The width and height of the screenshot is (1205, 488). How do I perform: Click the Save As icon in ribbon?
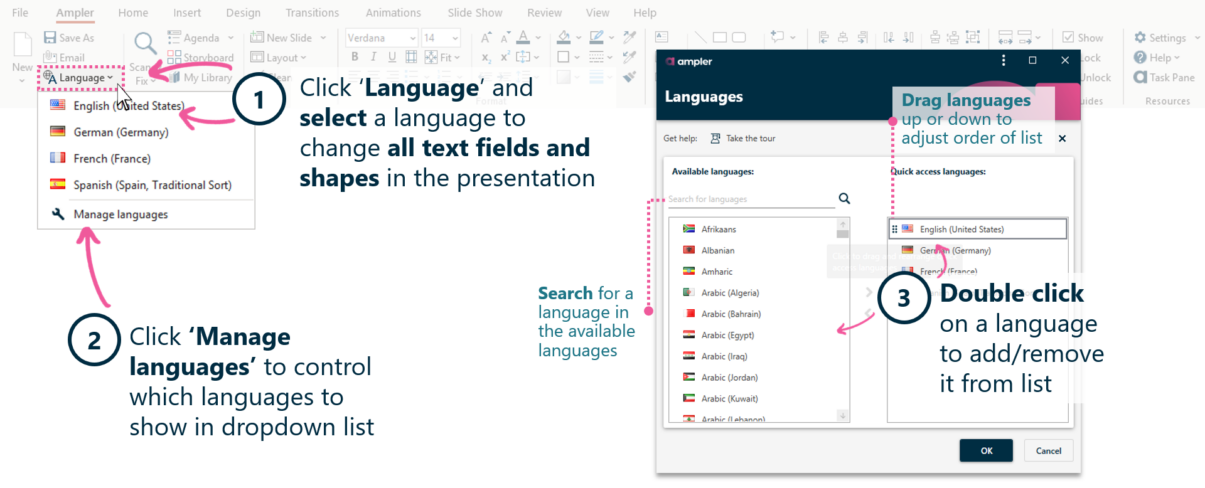[50, 38]
